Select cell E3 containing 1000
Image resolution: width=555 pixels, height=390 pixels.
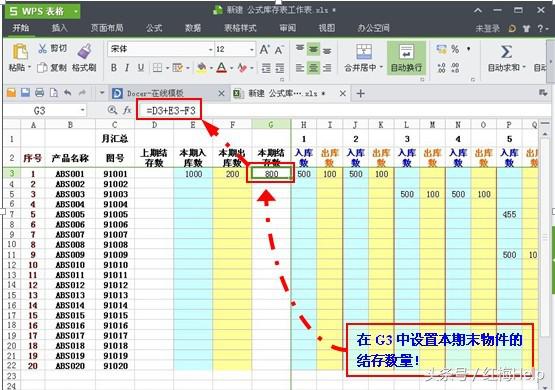pyautogui.click(x=193, y=173)
